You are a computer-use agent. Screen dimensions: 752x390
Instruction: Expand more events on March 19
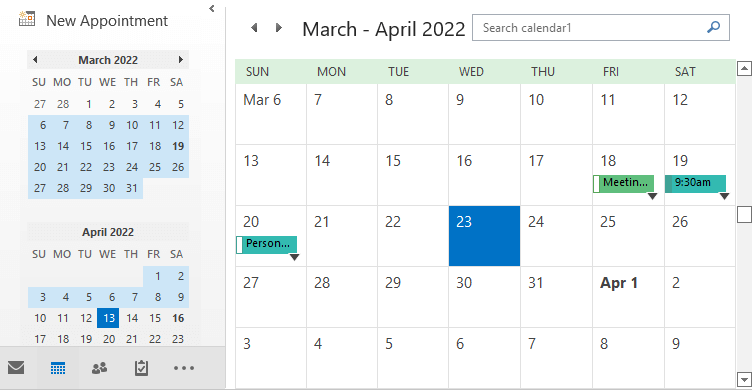tap(724, 196)
